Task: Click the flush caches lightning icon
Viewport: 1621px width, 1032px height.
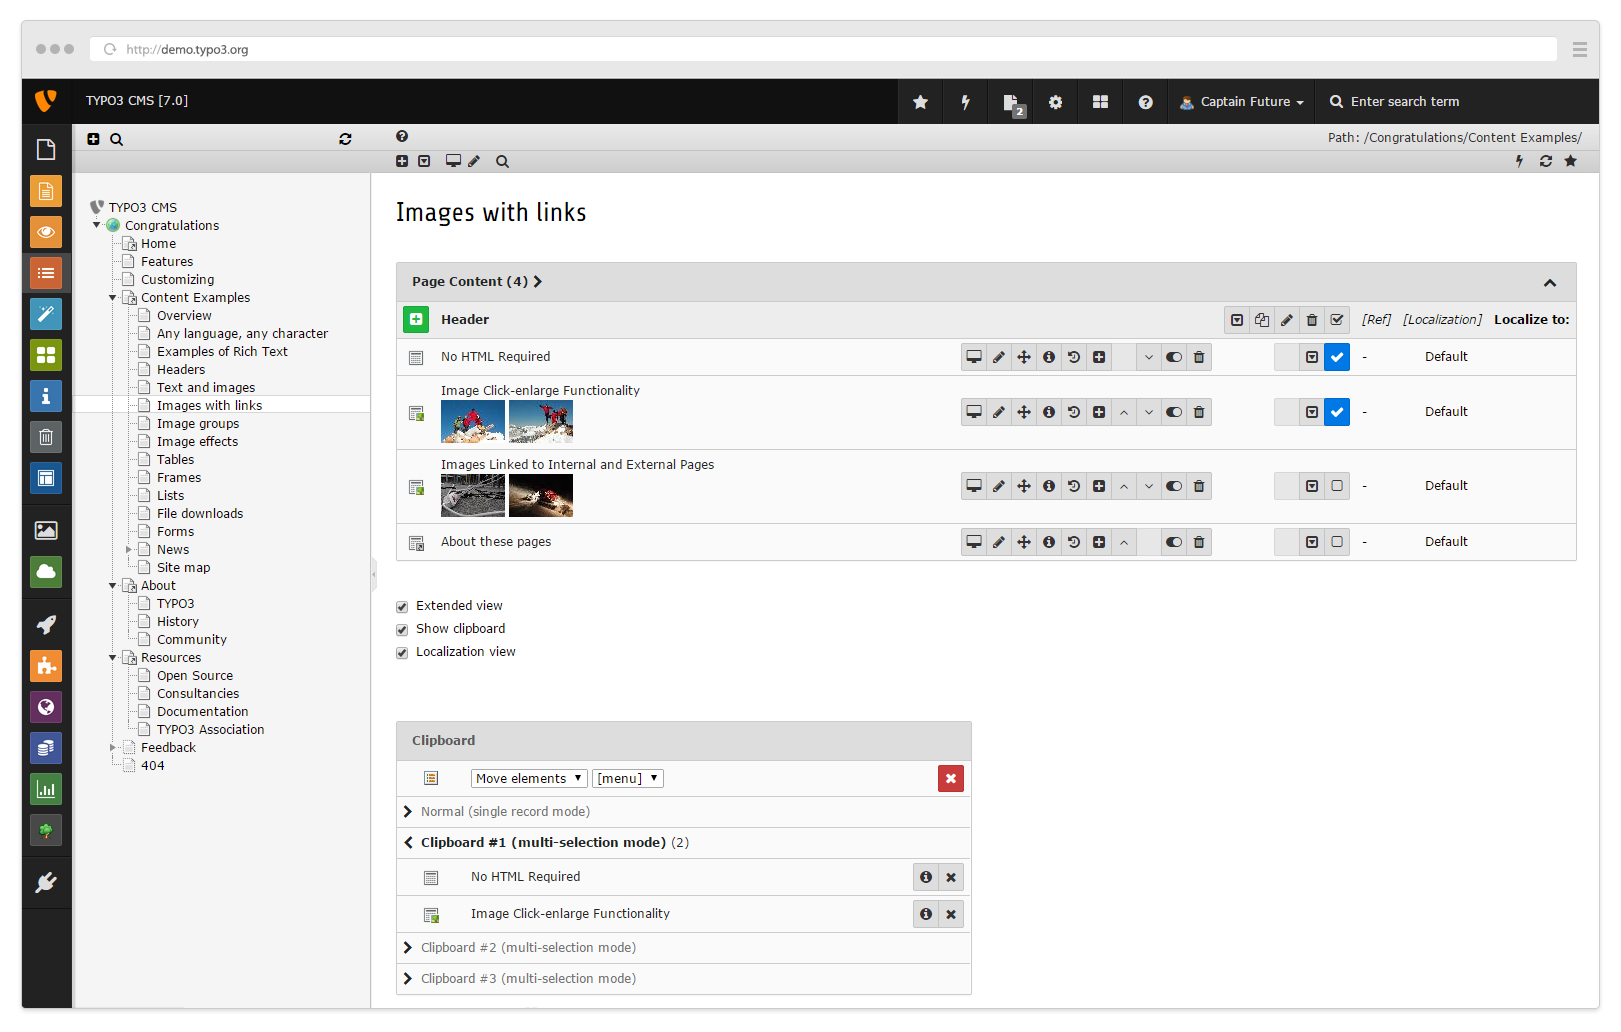Action: pos(965,102)
